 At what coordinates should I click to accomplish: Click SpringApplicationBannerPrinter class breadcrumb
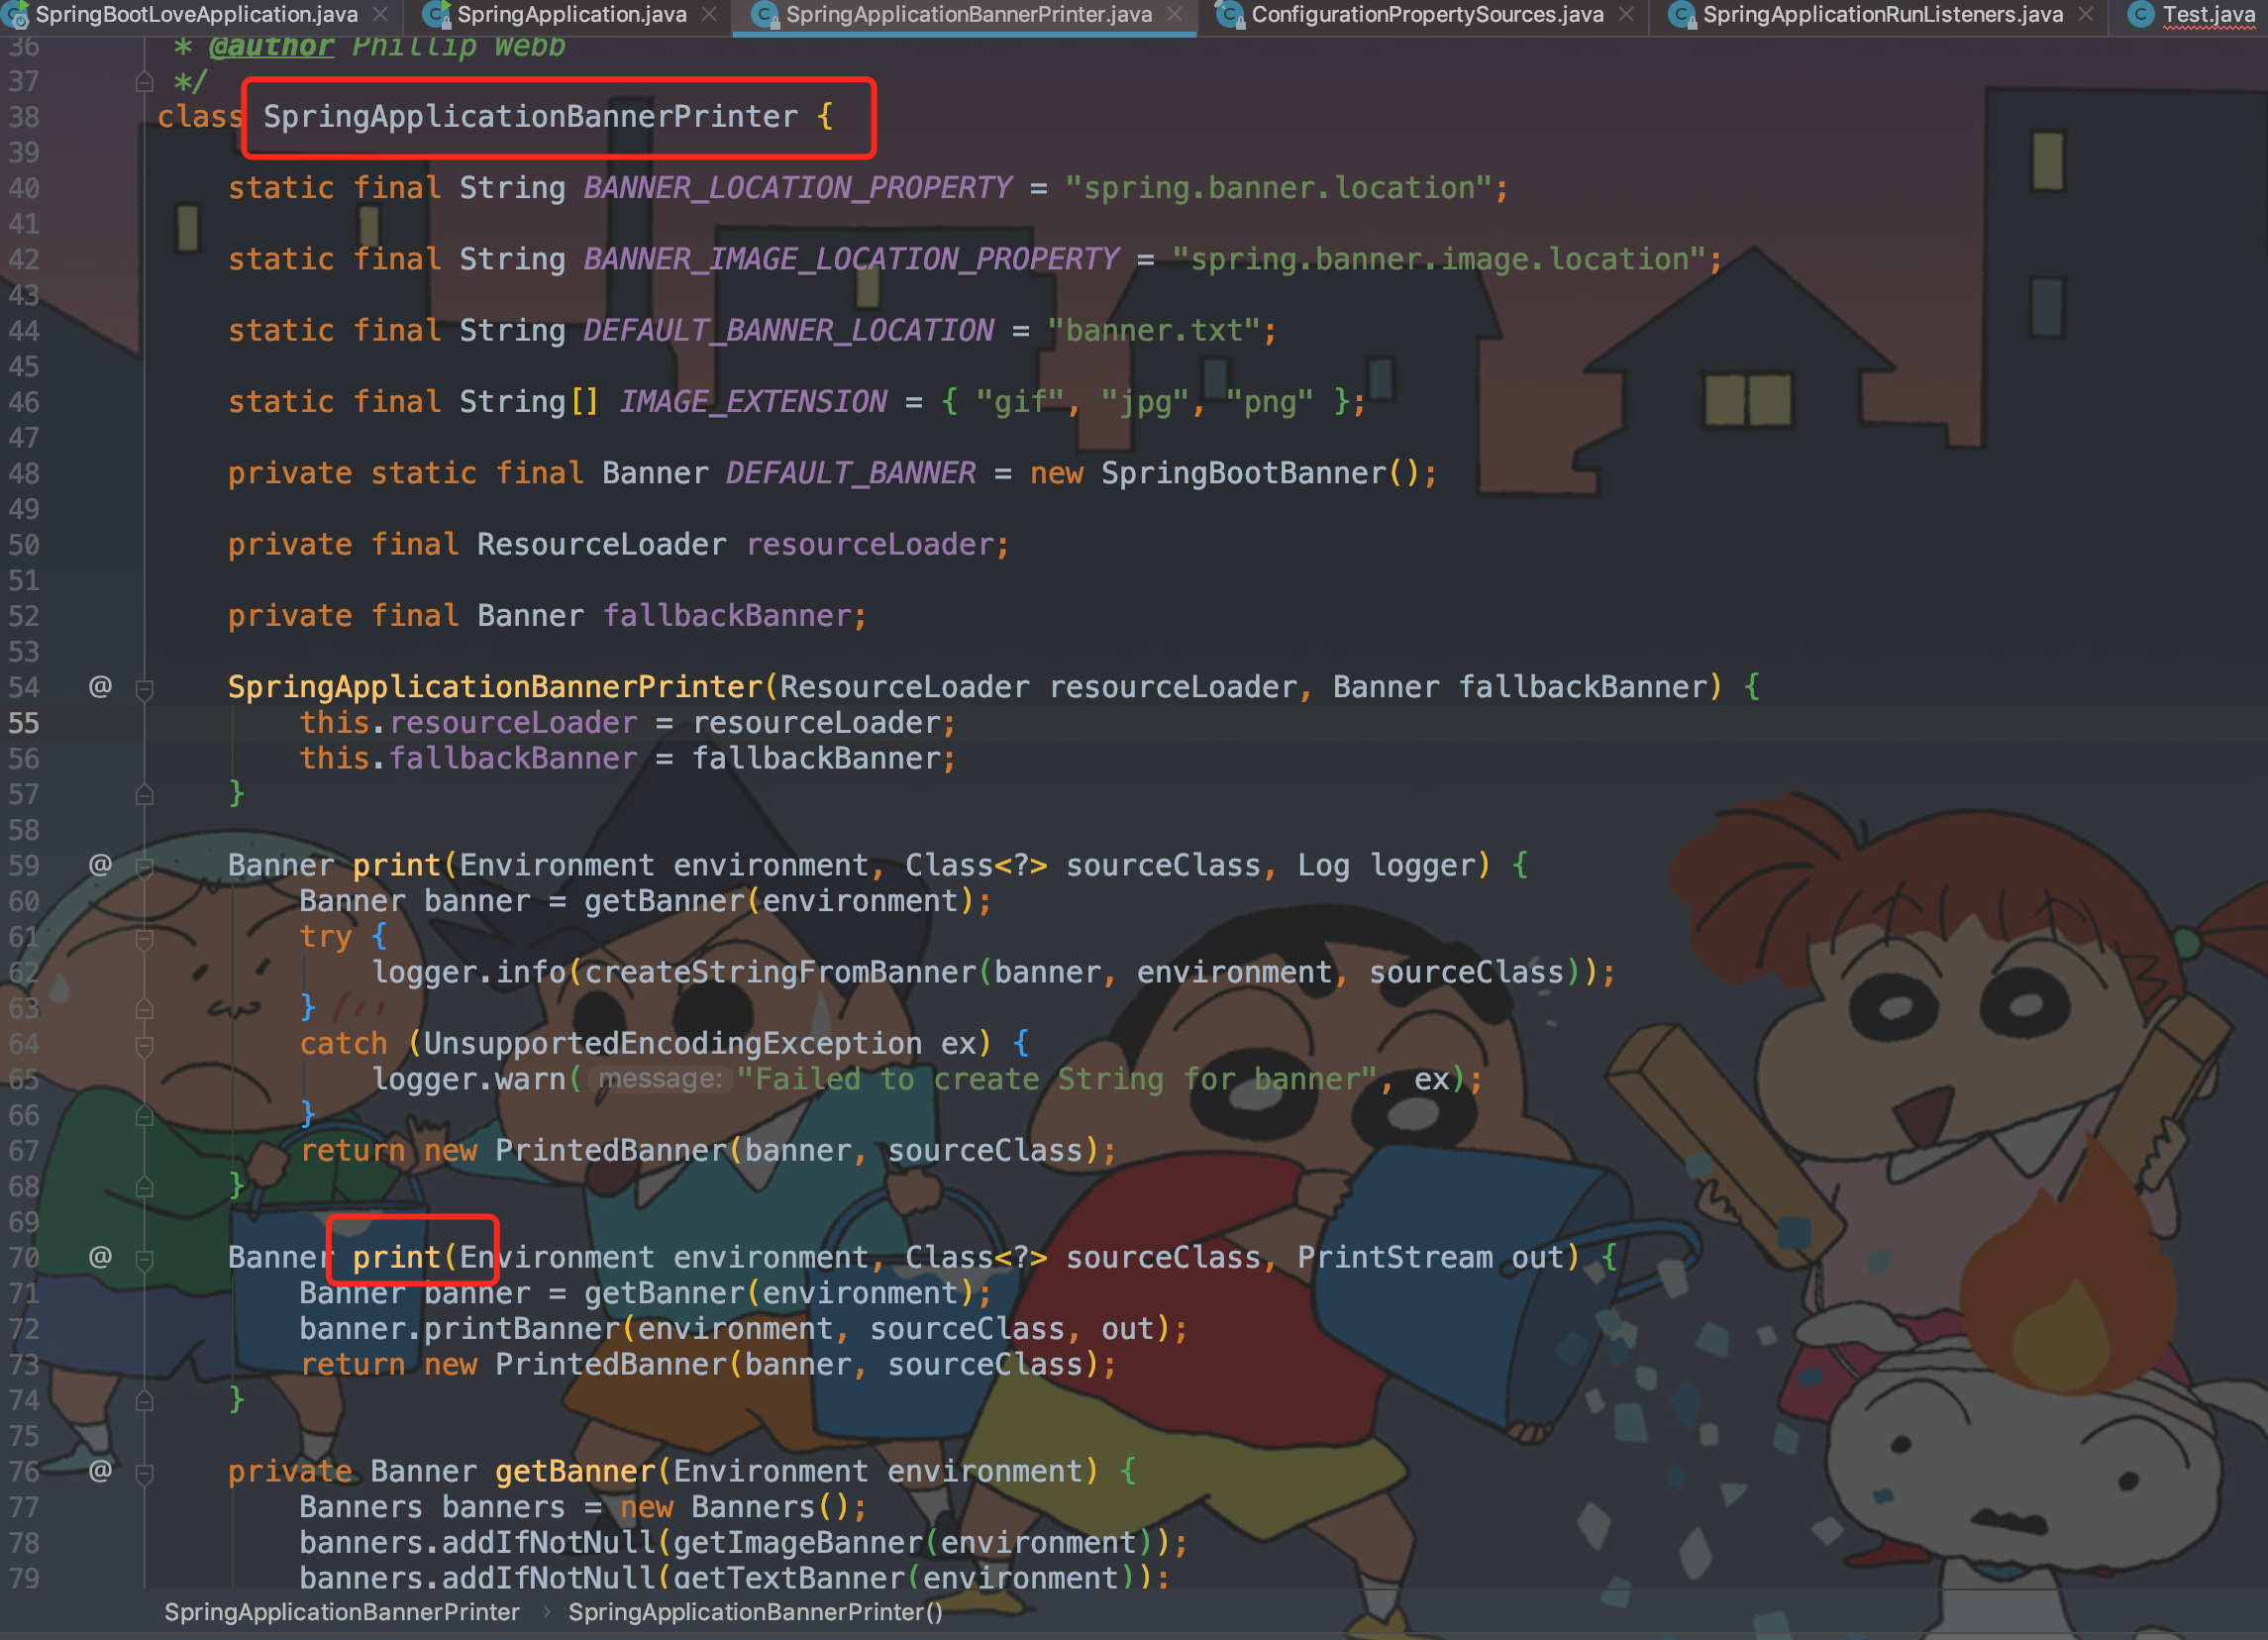(x=342, y=1611)
